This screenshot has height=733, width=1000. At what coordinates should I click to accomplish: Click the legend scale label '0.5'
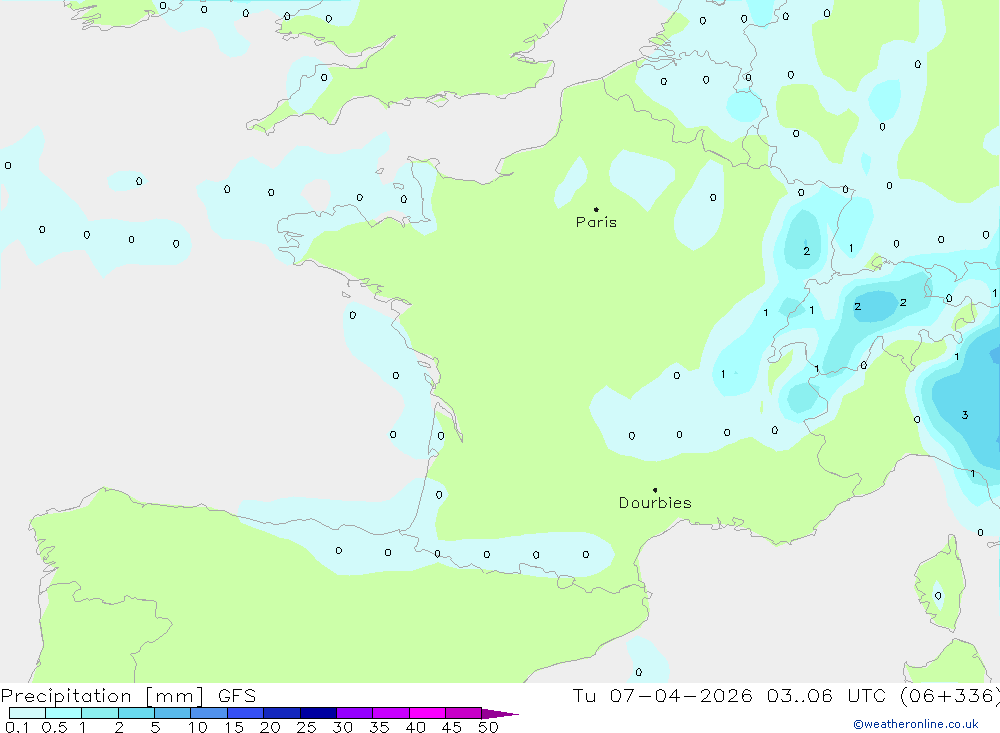54,727
